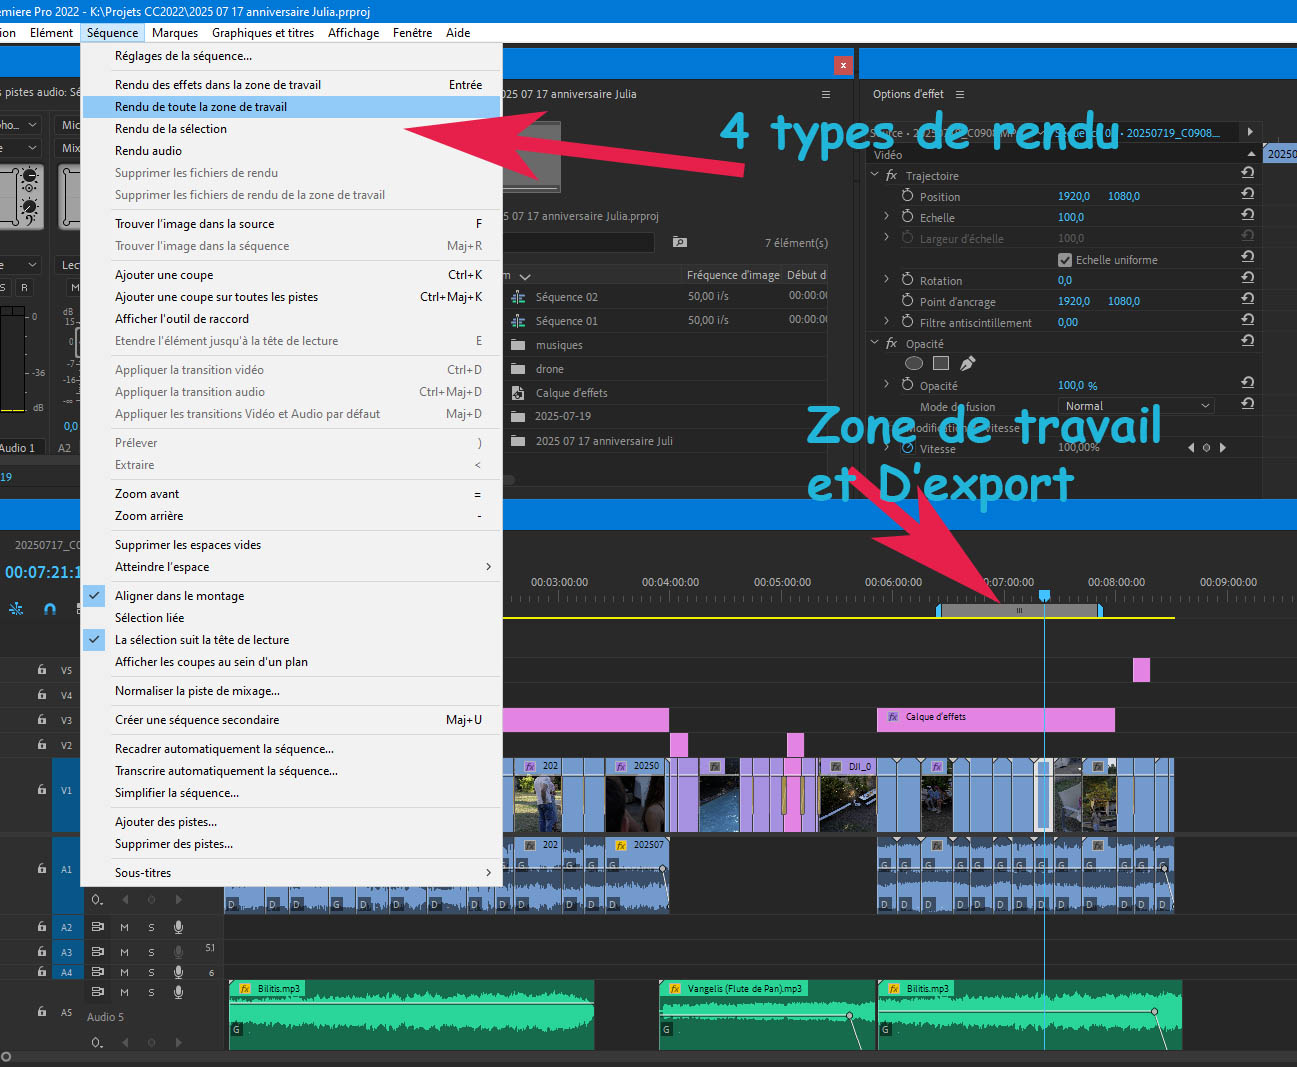
Task: Toggle lock on V3 track
Action: pyautogui.click(x=42, y=720)
